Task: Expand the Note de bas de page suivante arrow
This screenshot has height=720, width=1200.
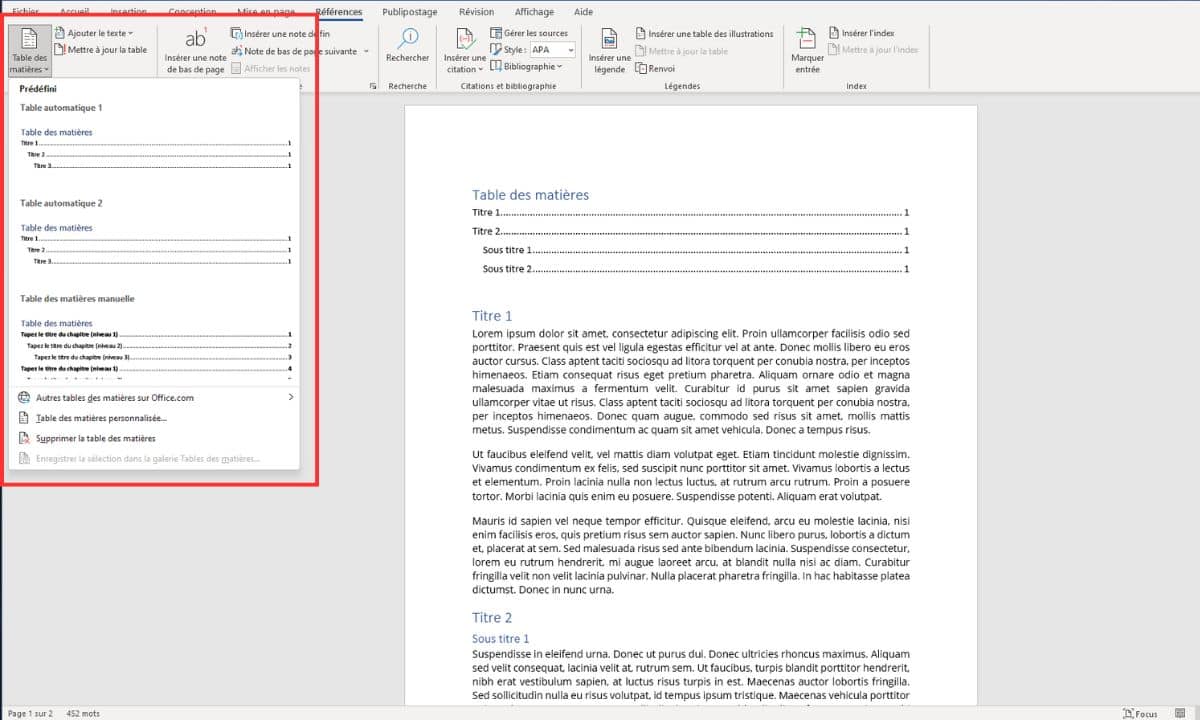Action: point(366,51)
